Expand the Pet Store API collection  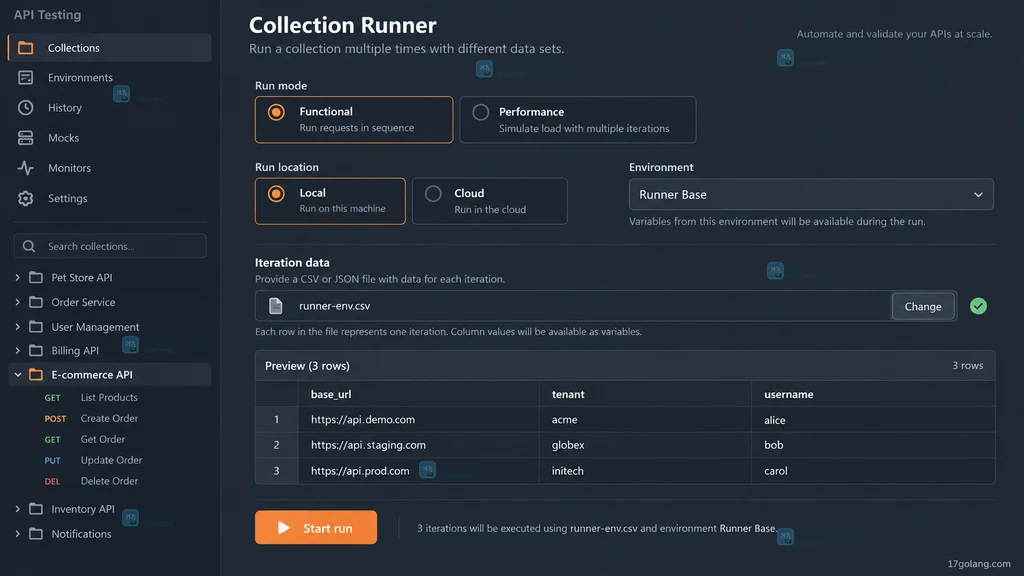[x=18, y=278]
